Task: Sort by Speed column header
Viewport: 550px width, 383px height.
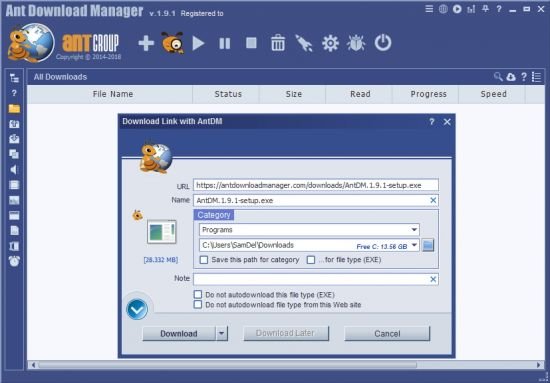Action: pos(493,94)
